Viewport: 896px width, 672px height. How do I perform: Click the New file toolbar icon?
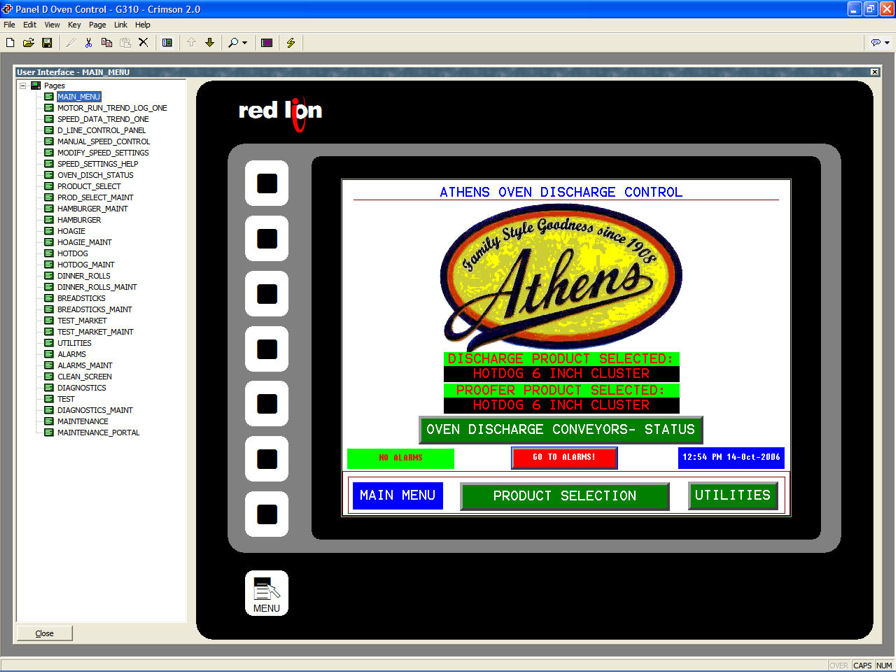tap(10, 43)
